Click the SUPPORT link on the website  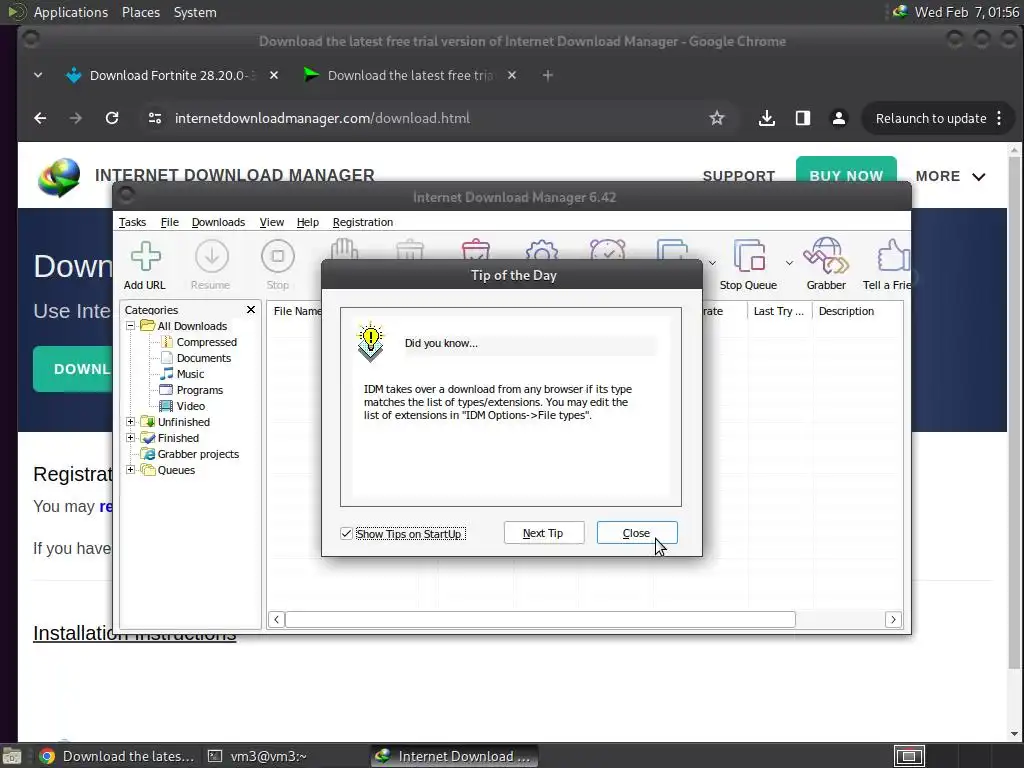pyautogui.click(x=739, y=176)
